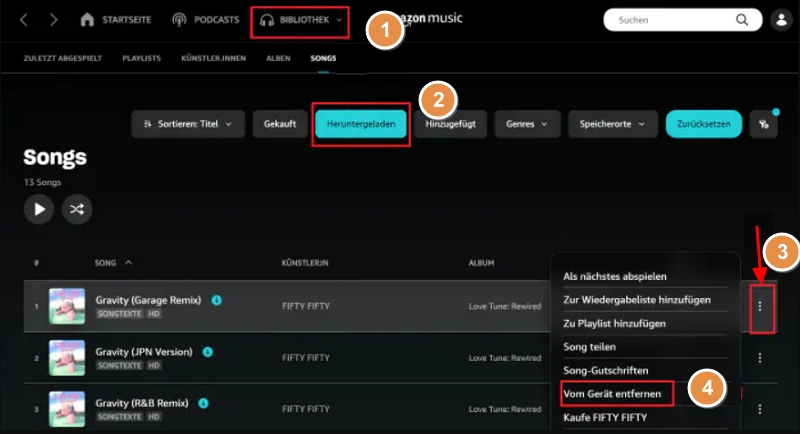Viewport: 800px width, 434px height.
Task: Open Love Tune: Rewired album in row 2
Action: 505,358
